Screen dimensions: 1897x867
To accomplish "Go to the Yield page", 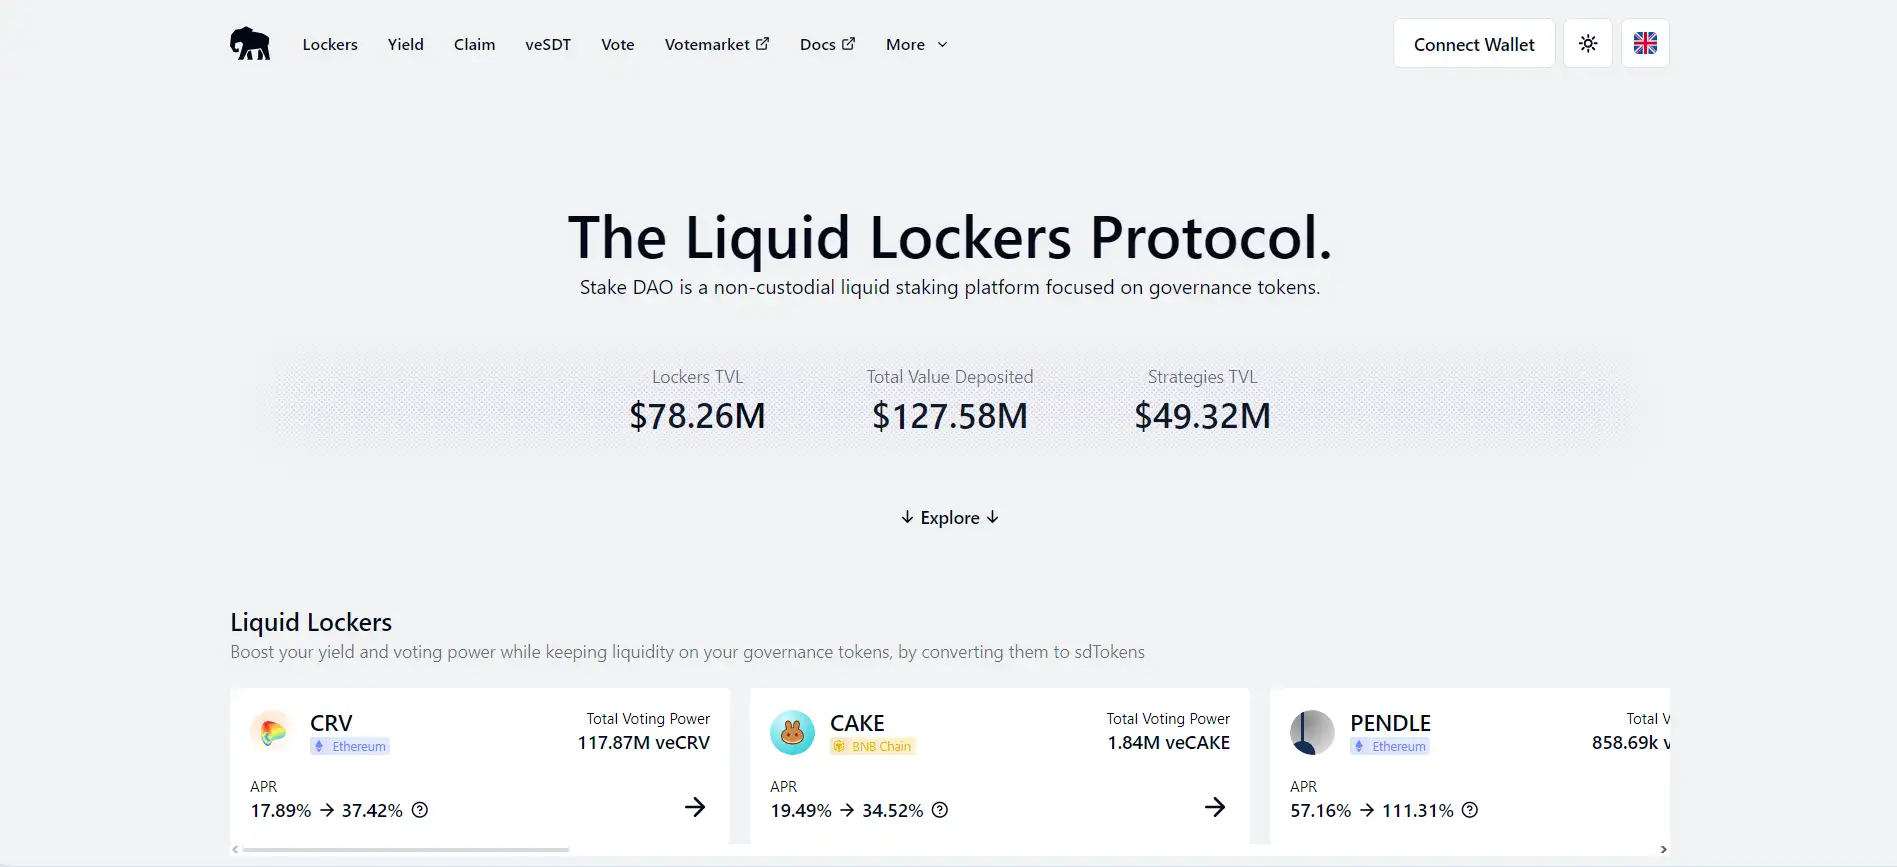I will [406, 45].
